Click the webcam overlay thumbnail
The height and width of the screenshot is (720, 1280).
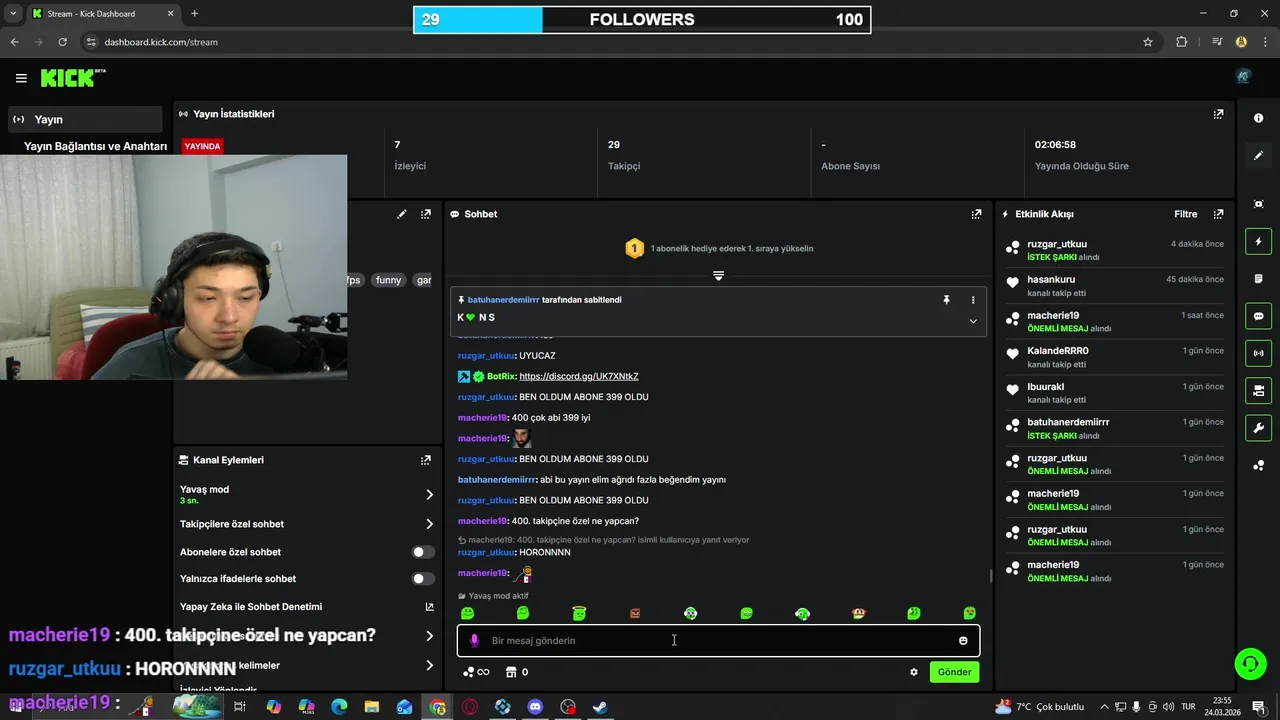pos(174,267)
